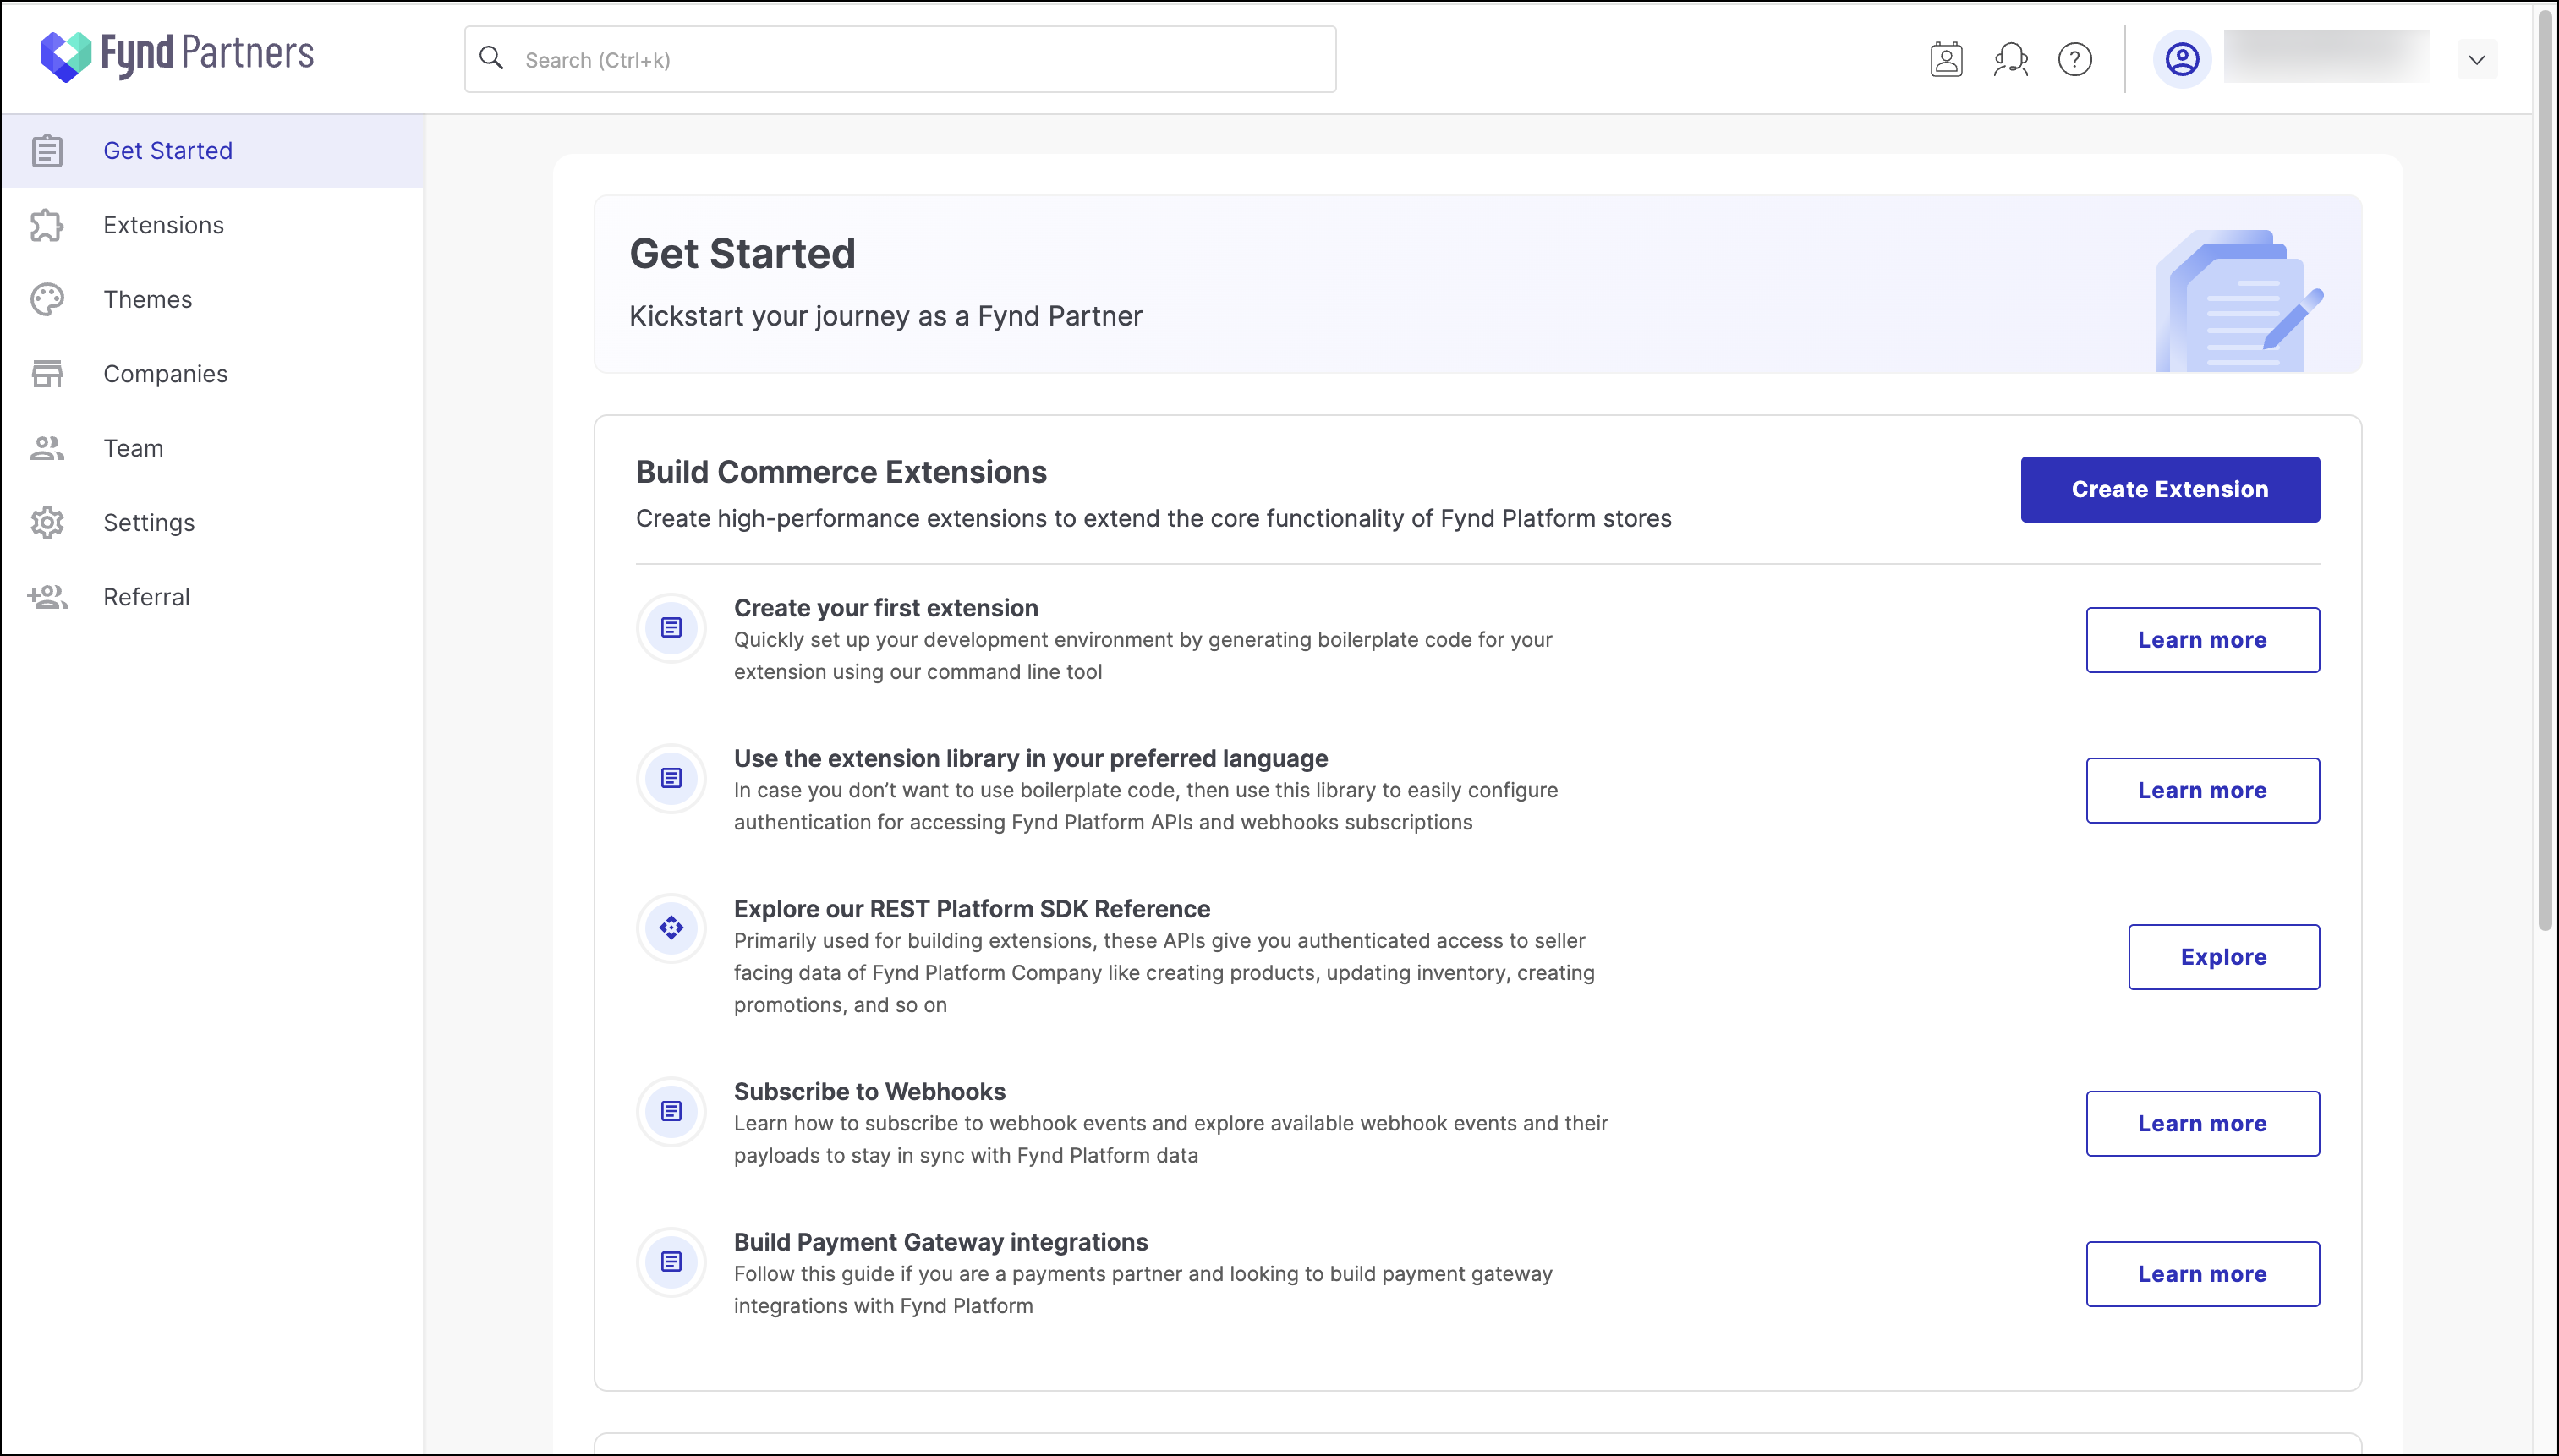Viewport: 2559px width, 1456px height.
Task: Click Explore for REST Platform SDK Reference
Action: click(x=2223, y=957)
